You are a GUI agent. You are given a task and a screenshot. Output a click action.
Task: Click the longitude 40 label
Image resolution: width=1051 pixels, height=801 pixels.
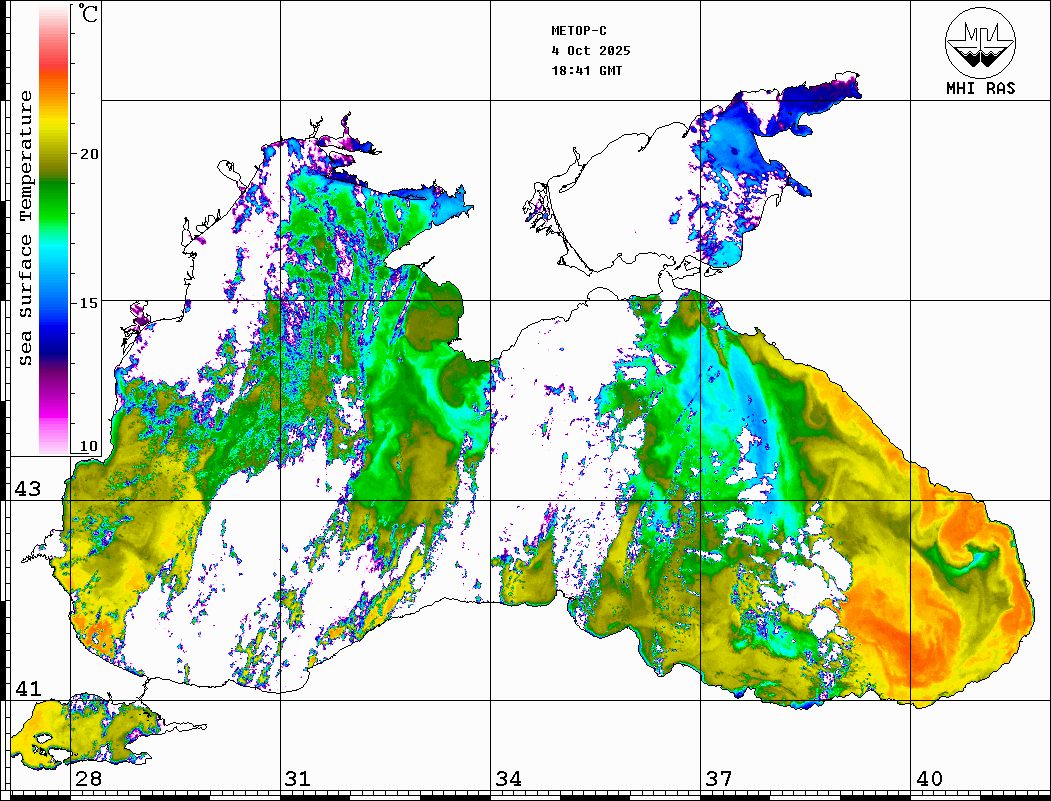(x=927, y=779)
